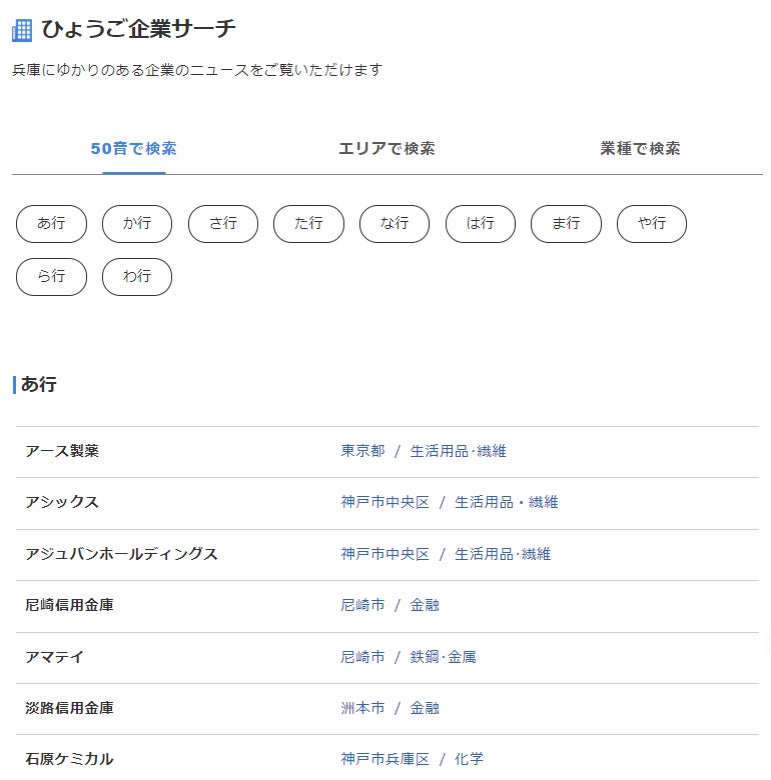Screen dimensions: 771x780
Task: Click 東京都 area link for アース製薬
Action: point(363,451)
